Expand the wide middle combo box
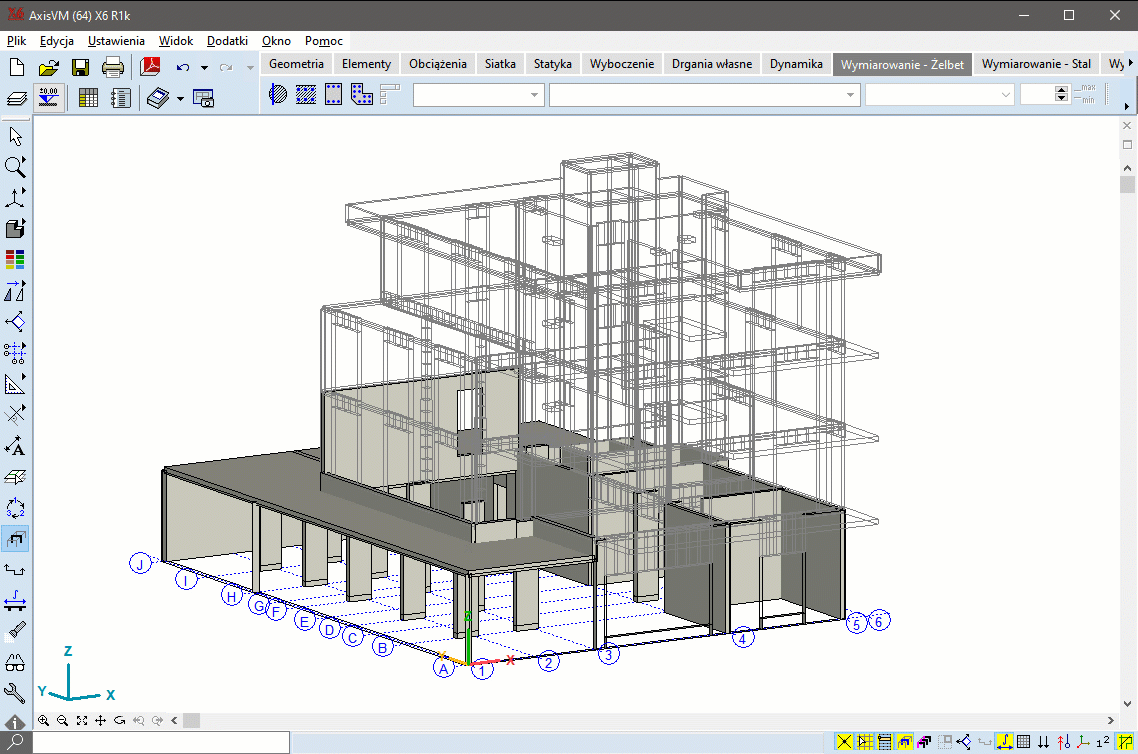 [850, 95]
